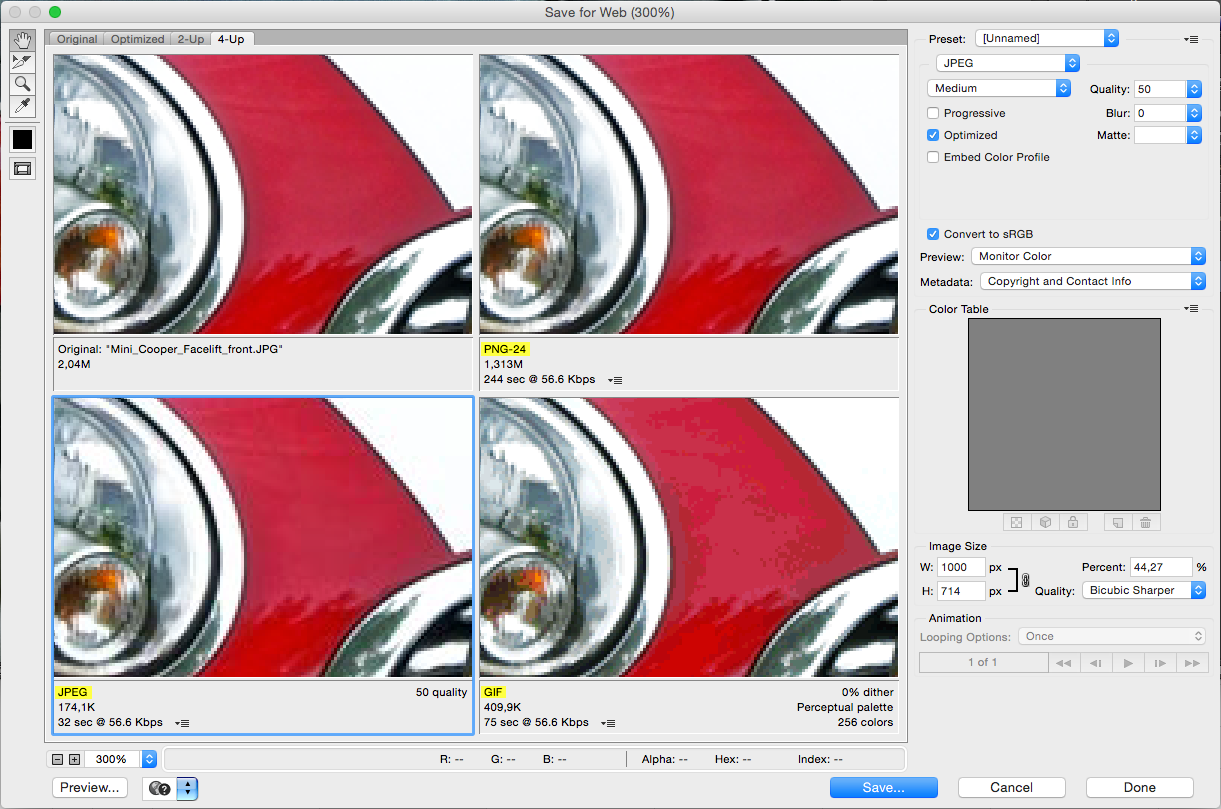Select the Original preview pane

click(x=262, y=194)
